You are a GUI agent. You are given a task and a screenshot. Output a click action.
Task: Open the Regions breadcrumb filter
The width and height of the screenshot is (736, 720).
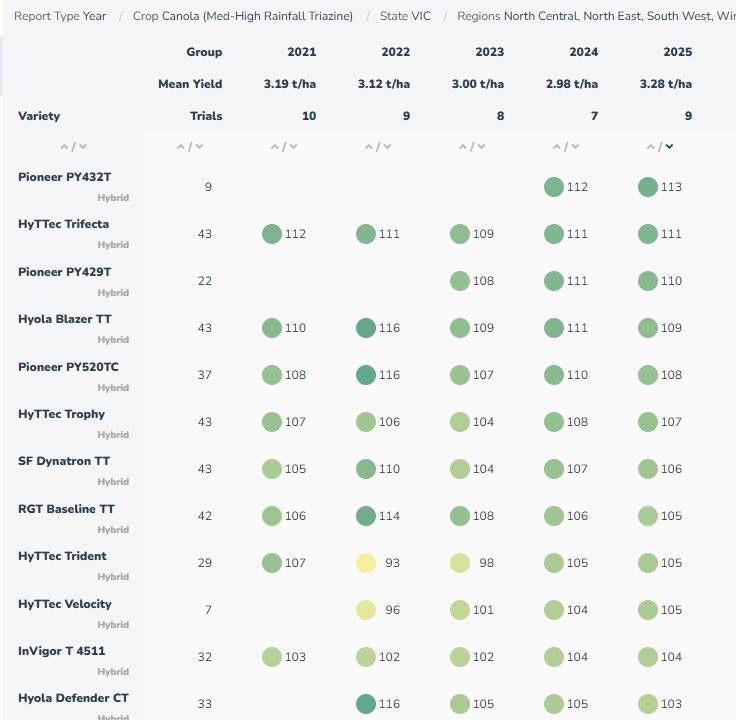(596, 16)
